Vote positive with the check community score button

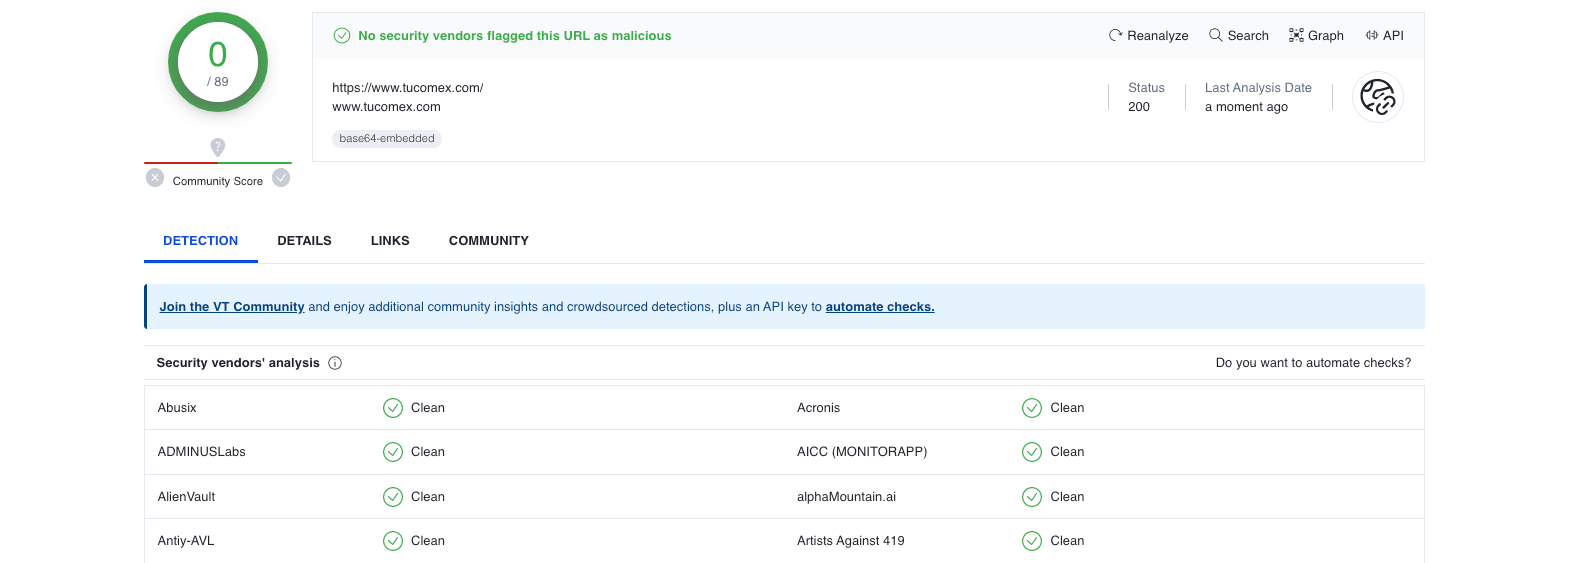(x=281, y=178)
